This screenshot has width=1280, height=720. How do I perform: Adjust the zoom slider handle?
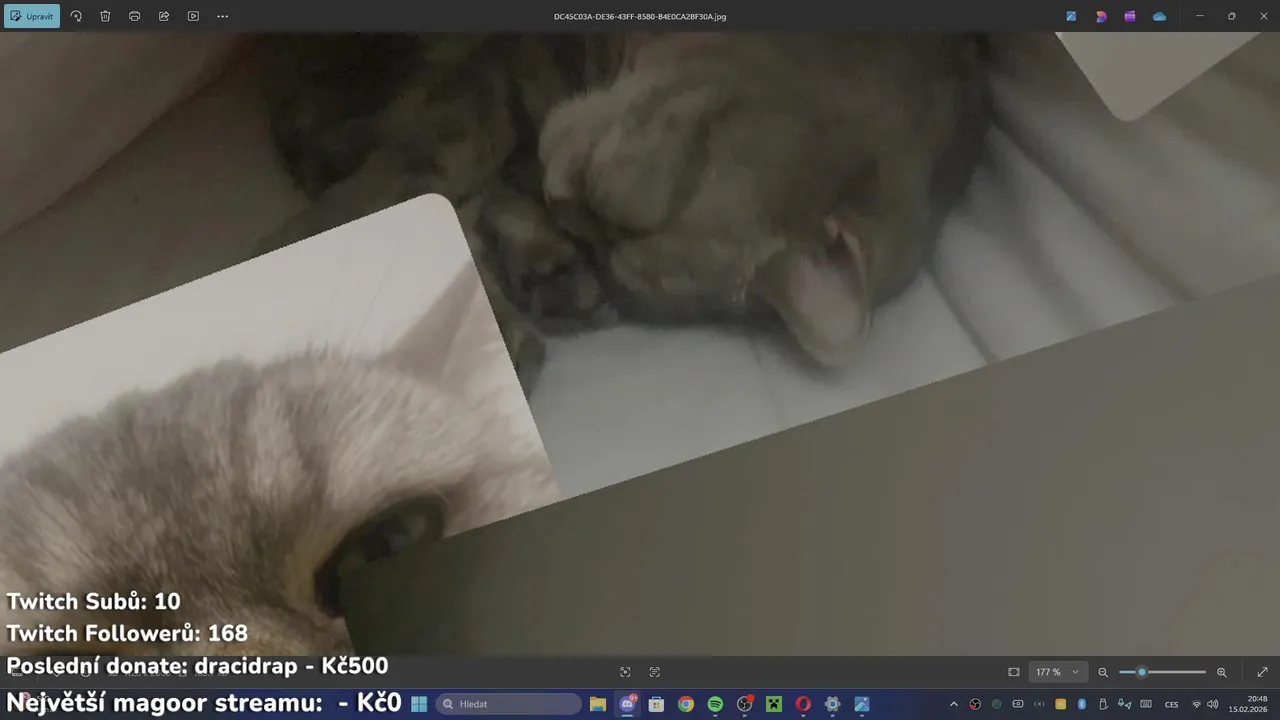[x=1141, y=672]
